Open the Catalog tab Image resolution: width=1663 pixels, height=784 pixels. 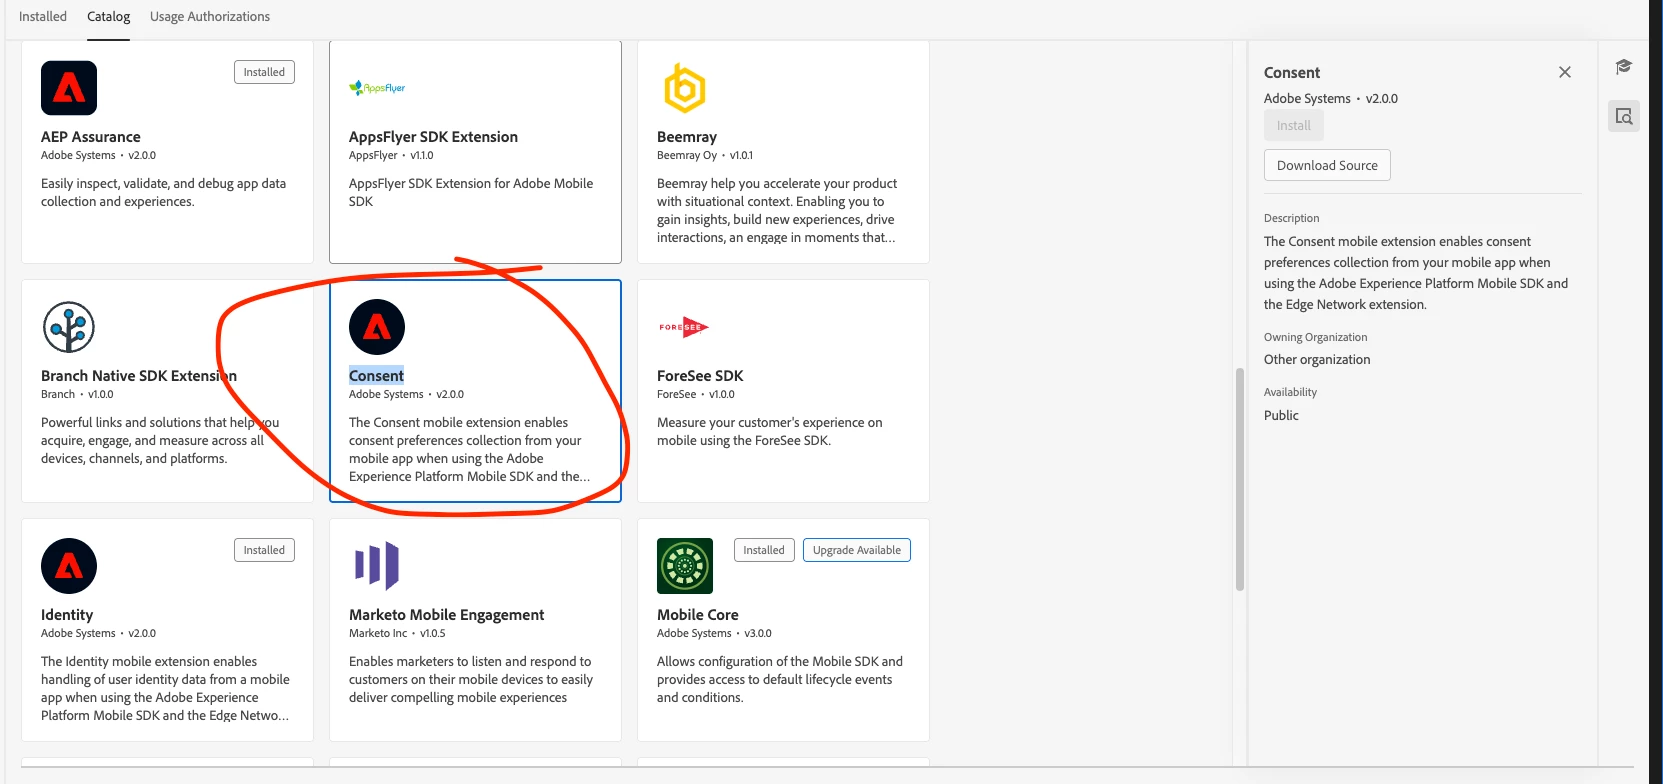(x=108, y=16)
